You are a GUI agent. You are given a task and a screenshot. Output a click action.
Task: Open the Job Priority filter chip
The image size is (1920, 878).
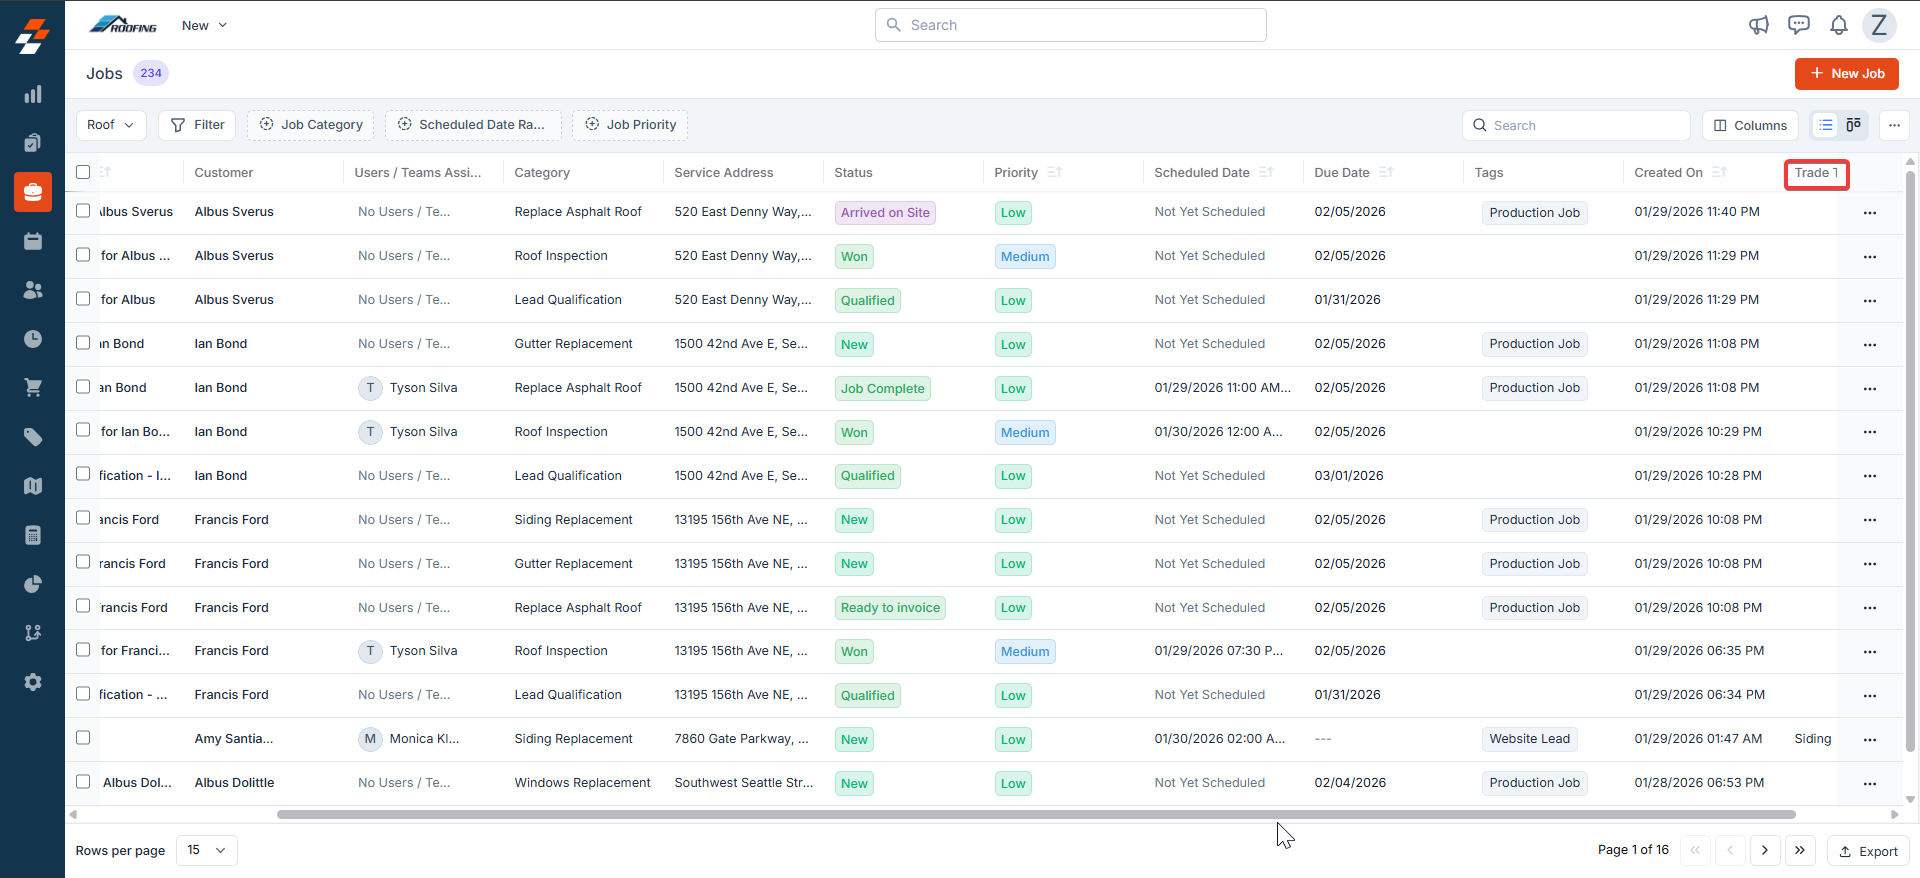tap(630, 125)
